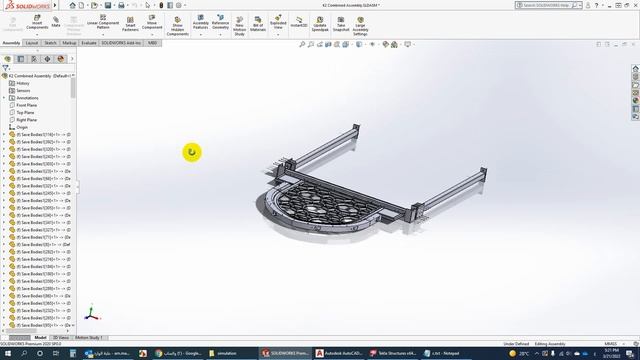Click the Smart Fasteners tool

130,24
